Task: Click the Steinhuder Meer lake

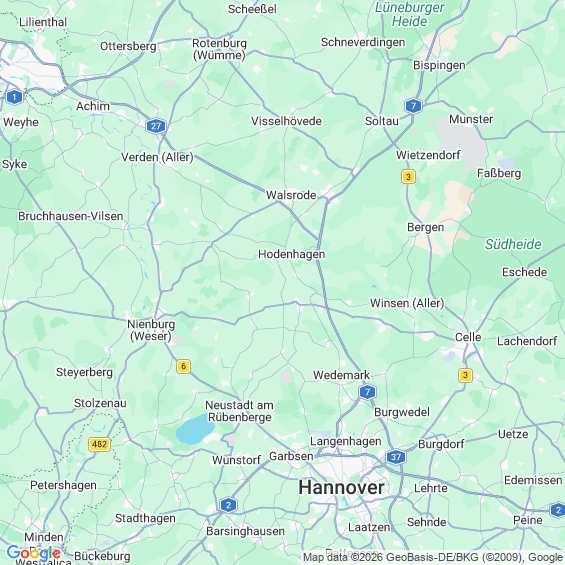Action: tap(195, 429)
